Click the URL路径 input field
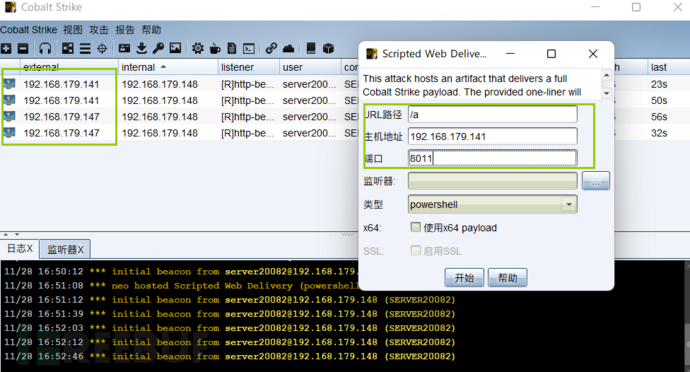The height and width of the screenshot is (372, 690). tap(492, 114)
